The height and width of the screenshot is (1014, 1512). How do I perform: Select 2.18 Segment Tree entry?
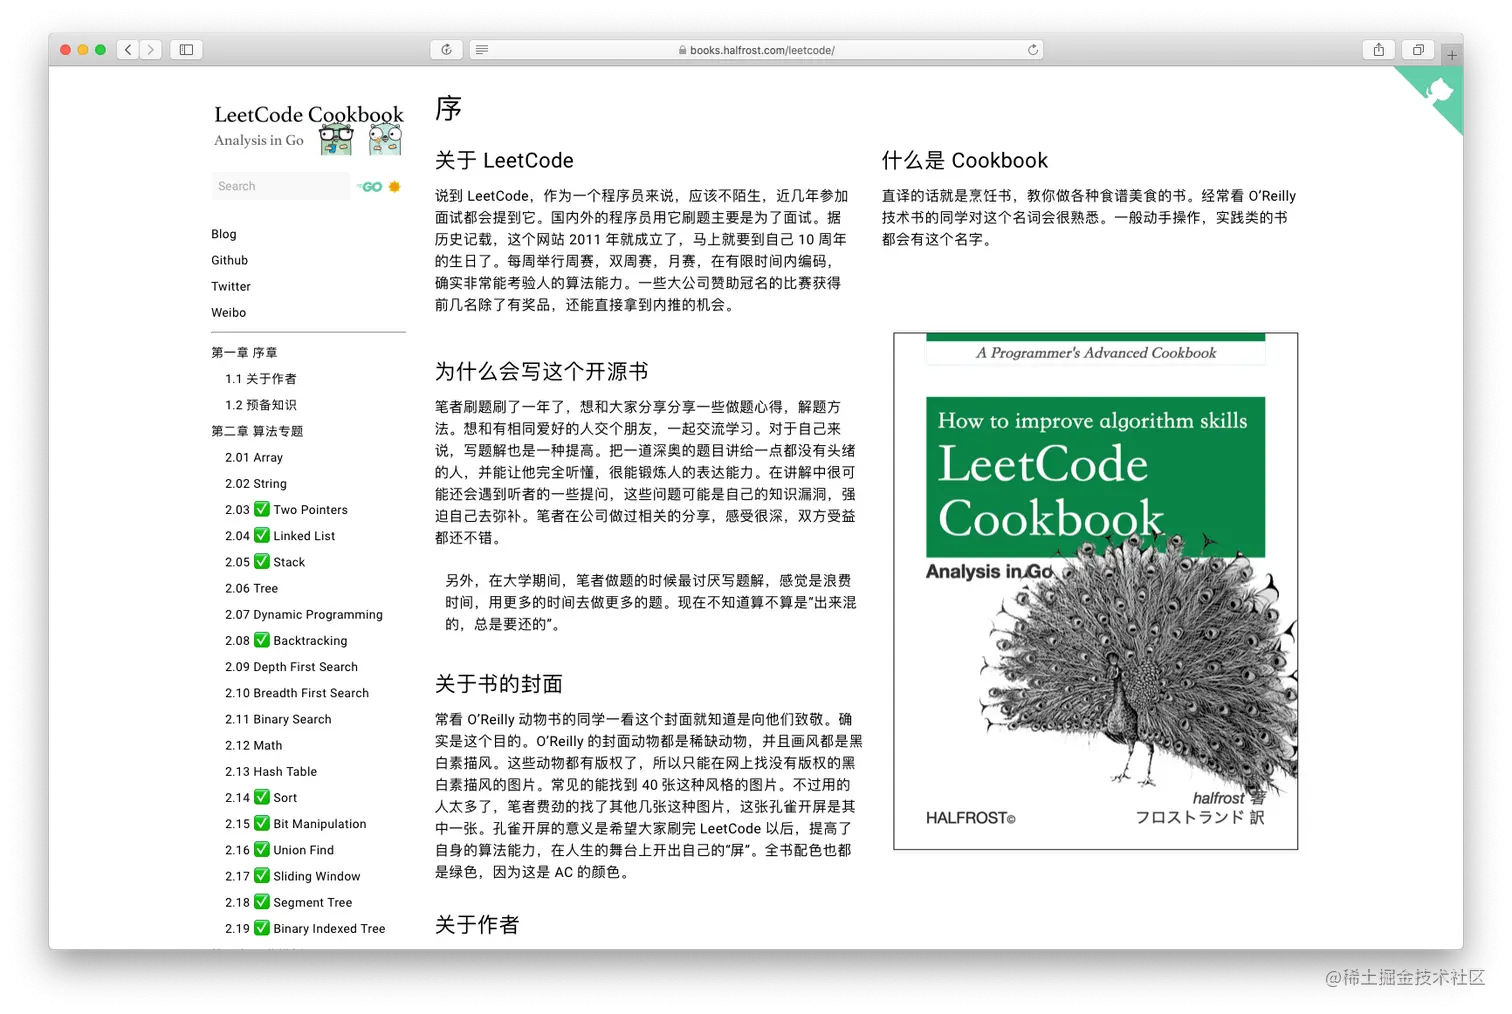(289, 902)
